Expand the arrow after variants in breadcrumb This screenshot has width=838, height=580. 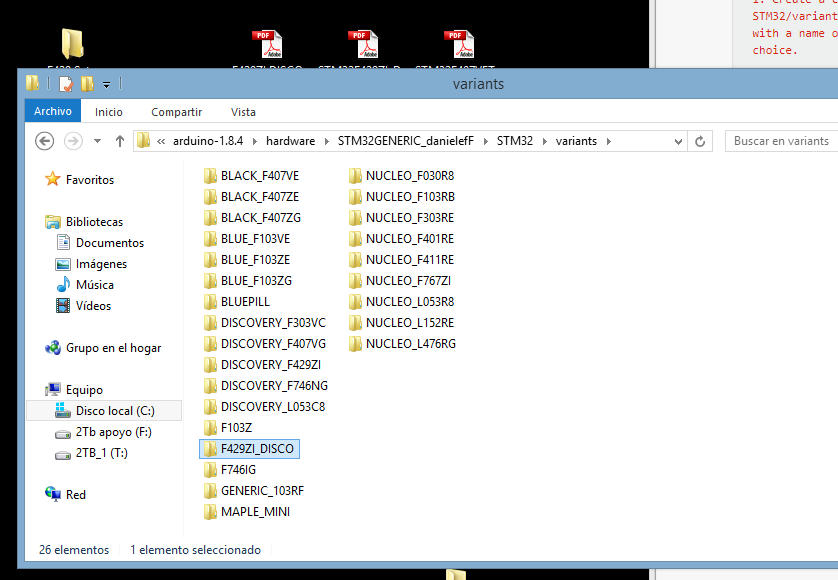coord(608,142)
